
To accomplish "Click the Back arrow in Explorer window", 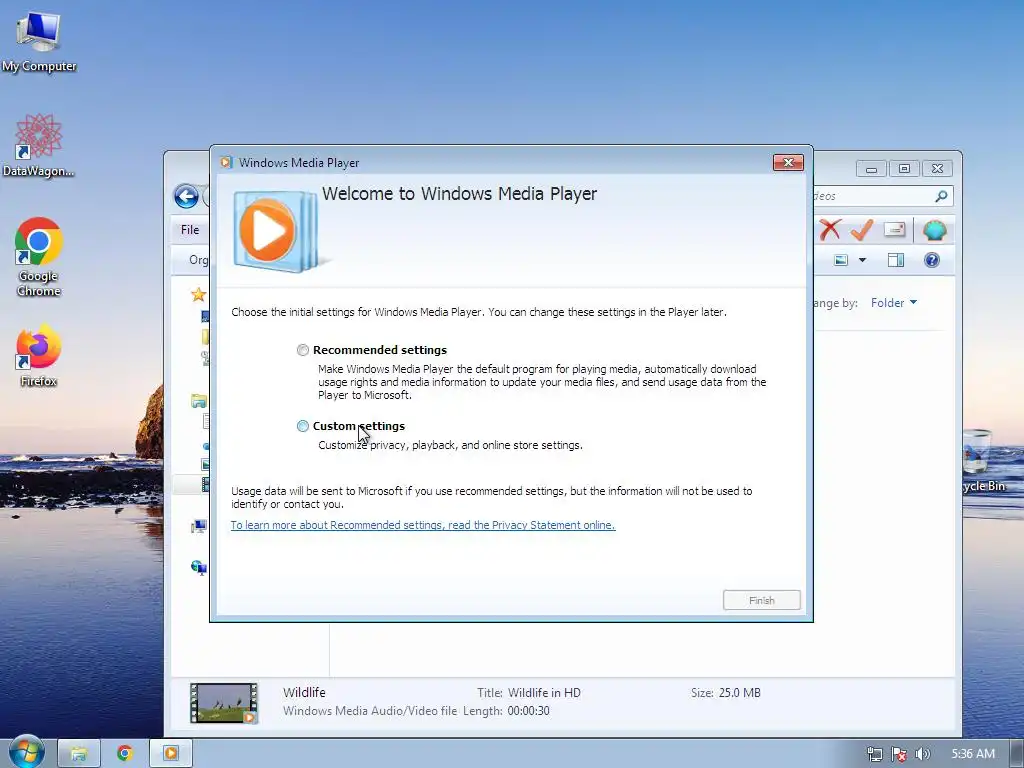I will pyautogui.click(x=186, y=196).
